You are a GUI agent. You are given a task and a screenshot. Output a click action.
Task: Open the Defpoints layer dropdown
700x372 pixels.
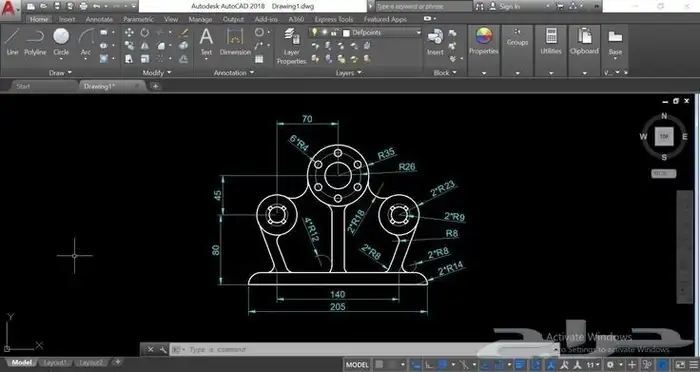click(418, 32)
